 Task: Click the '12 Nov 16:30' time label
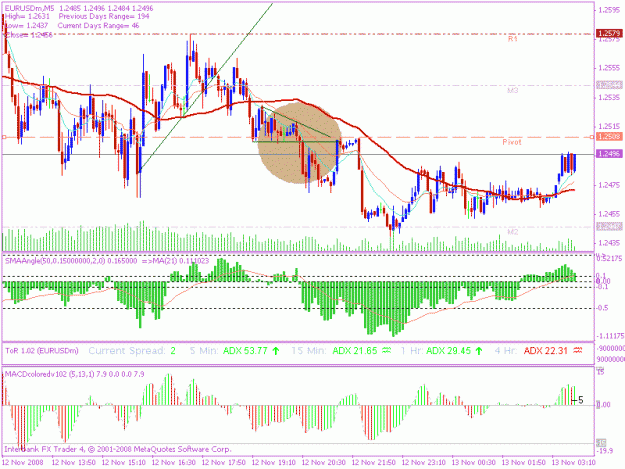click(x=174, y=463)
